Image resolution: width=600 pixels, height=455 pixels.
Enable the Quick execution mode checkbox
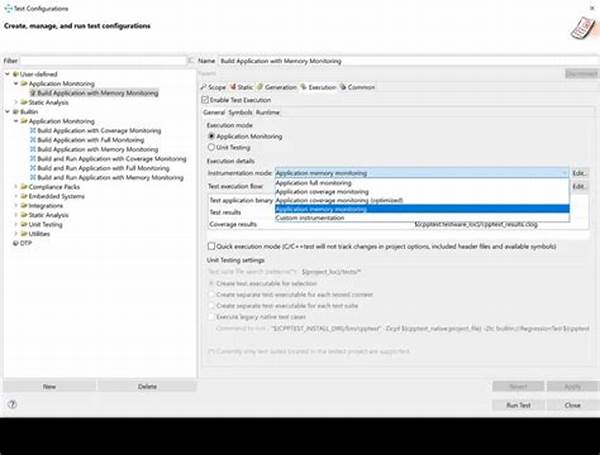tap(211, 245)
